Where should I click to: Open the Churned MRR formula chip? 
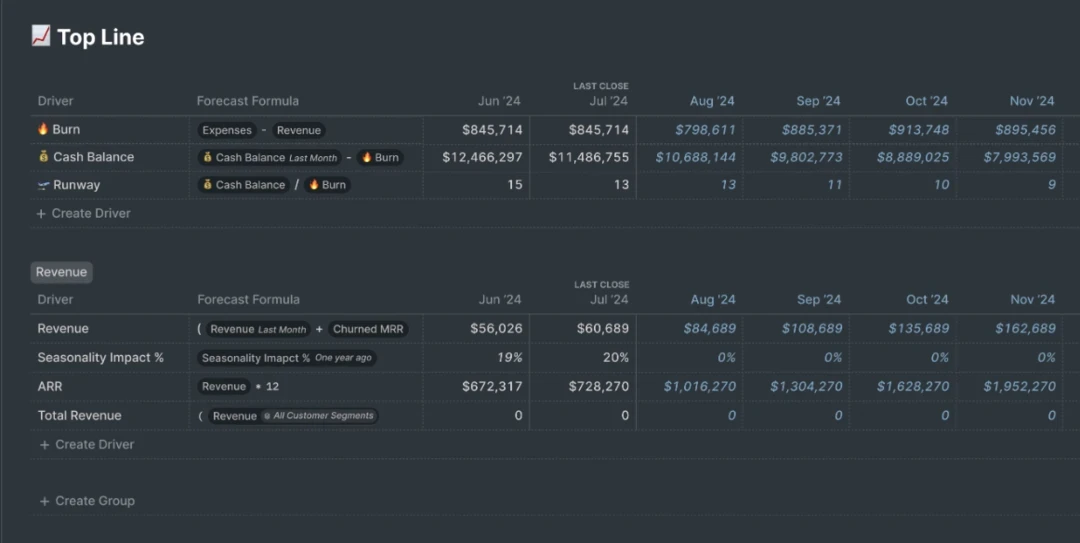[x=368, y=329]
